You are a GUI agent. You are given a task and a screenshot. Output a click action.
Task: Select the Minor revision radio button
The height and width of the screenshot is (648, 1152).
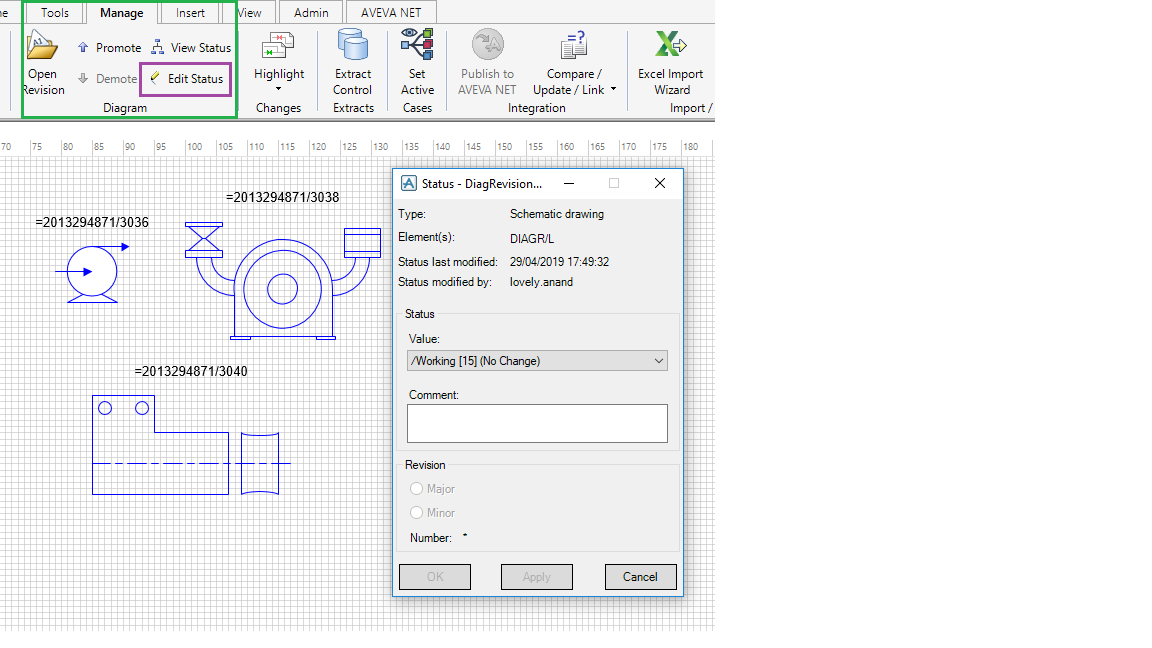416,512
